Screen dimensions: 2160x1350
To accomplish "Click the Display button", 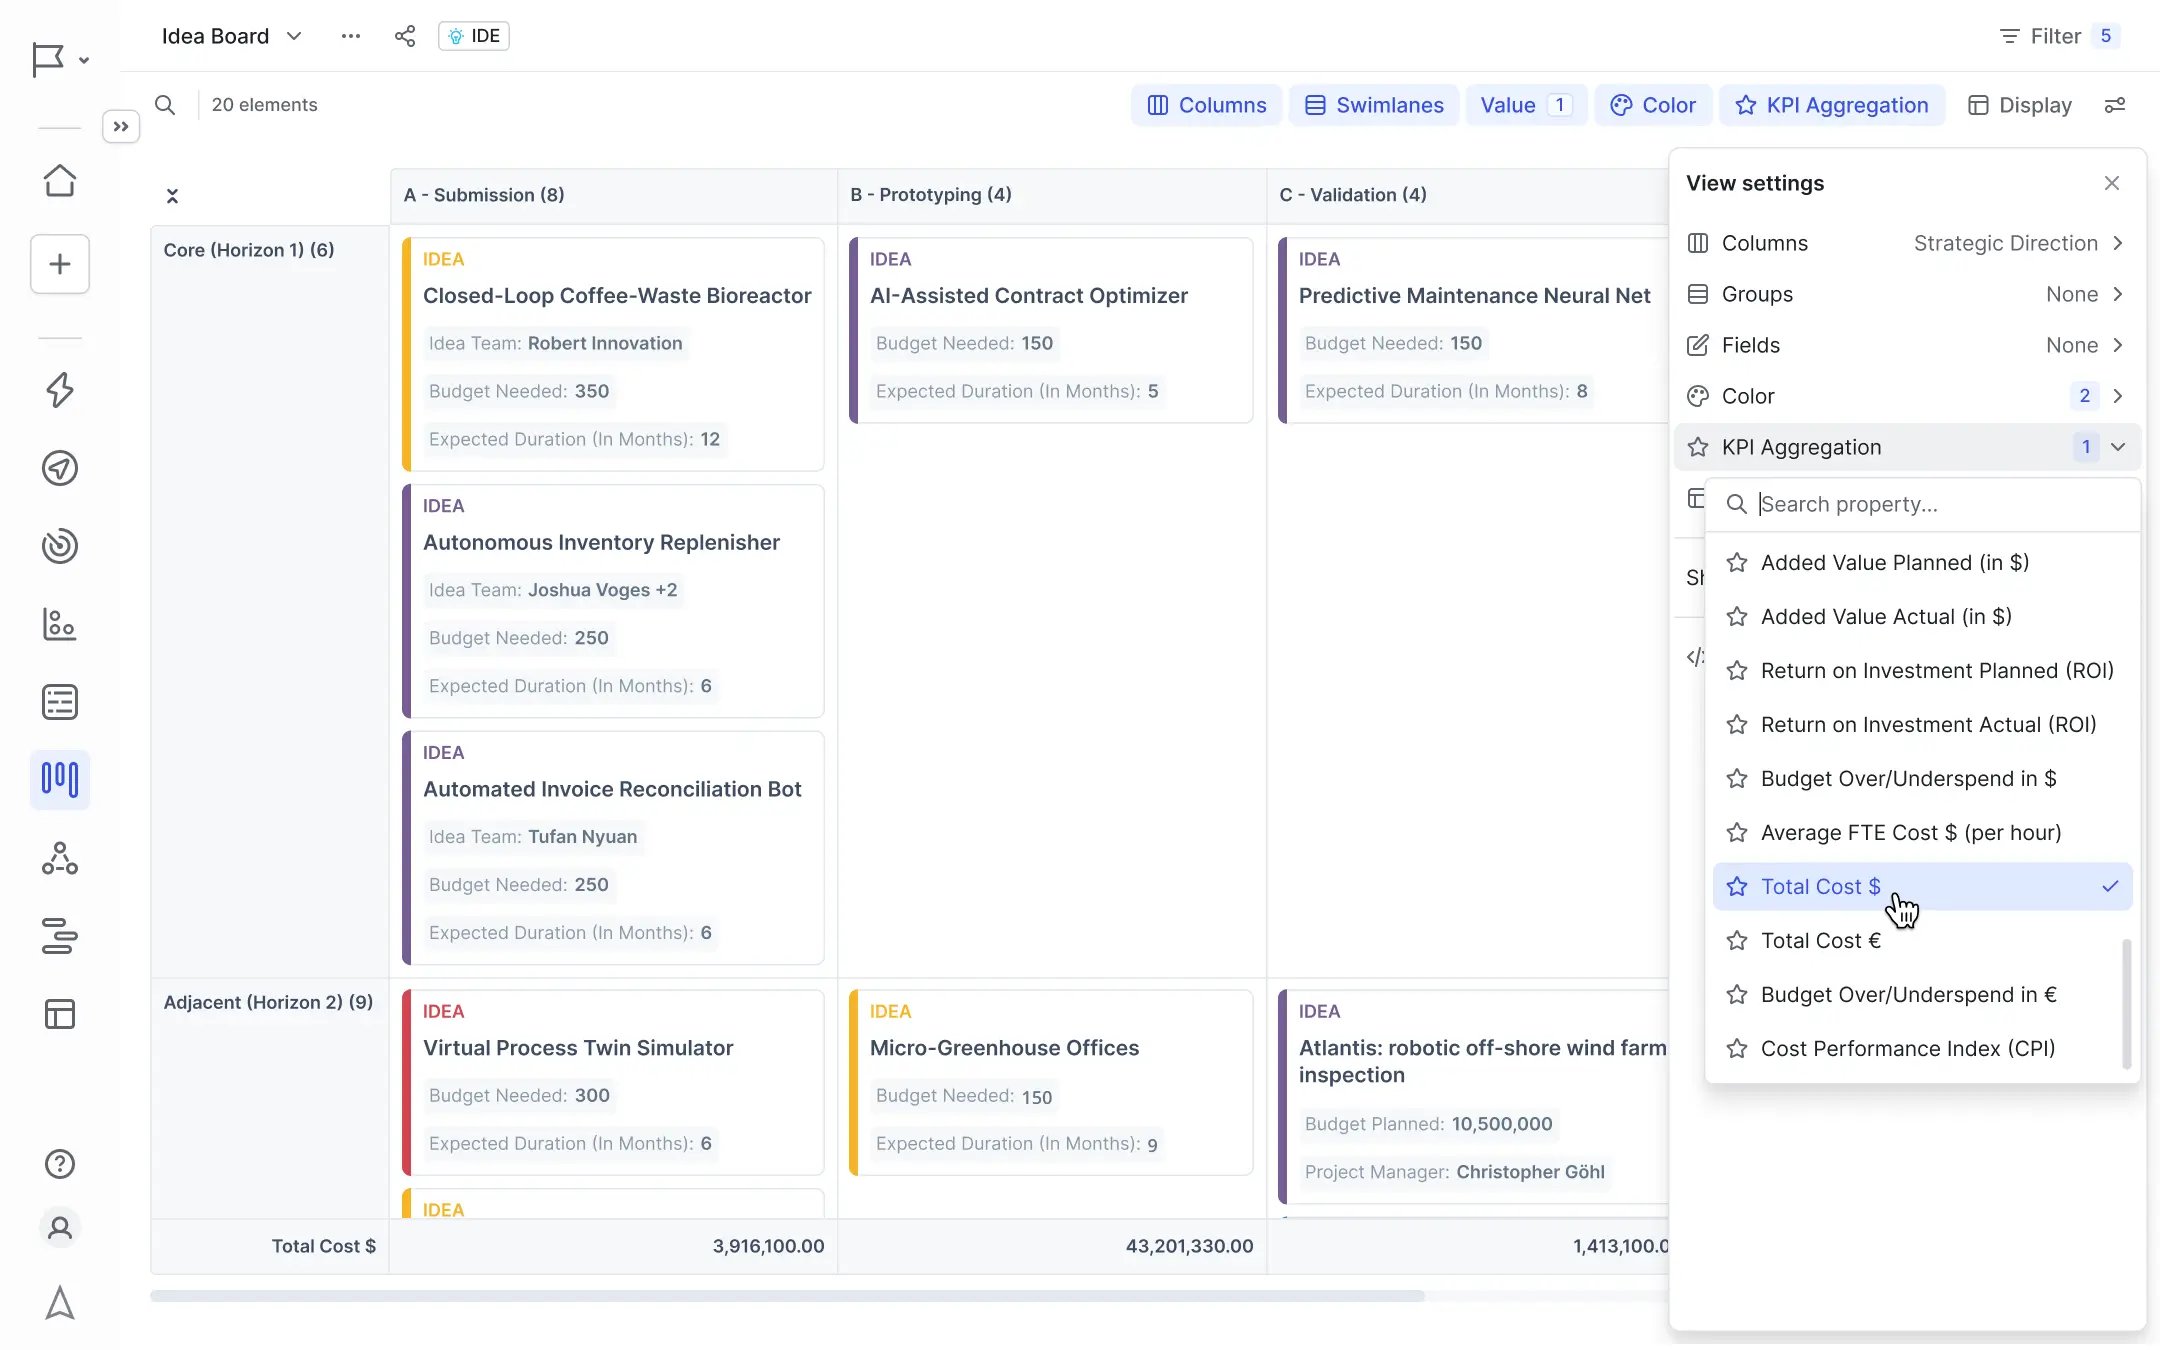I will (x=2020, y=105).
